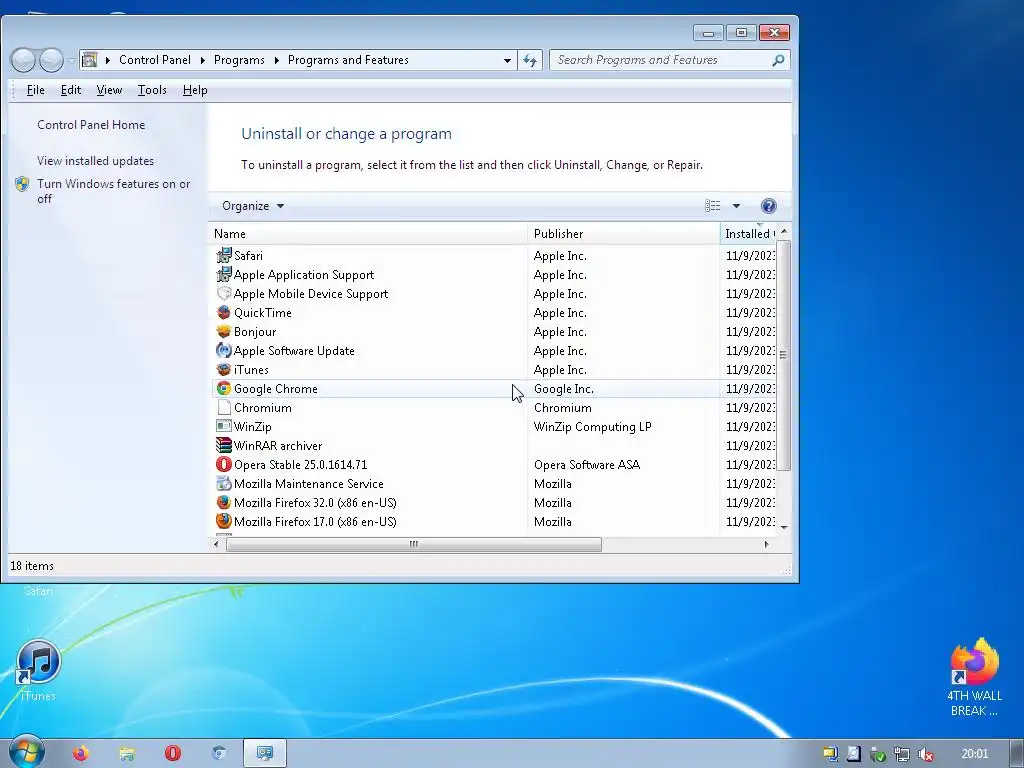Click the Apple Mobile Device Support icon
Image resolution: width=1024 pixels, height=768 pixels.
[224, 293]
